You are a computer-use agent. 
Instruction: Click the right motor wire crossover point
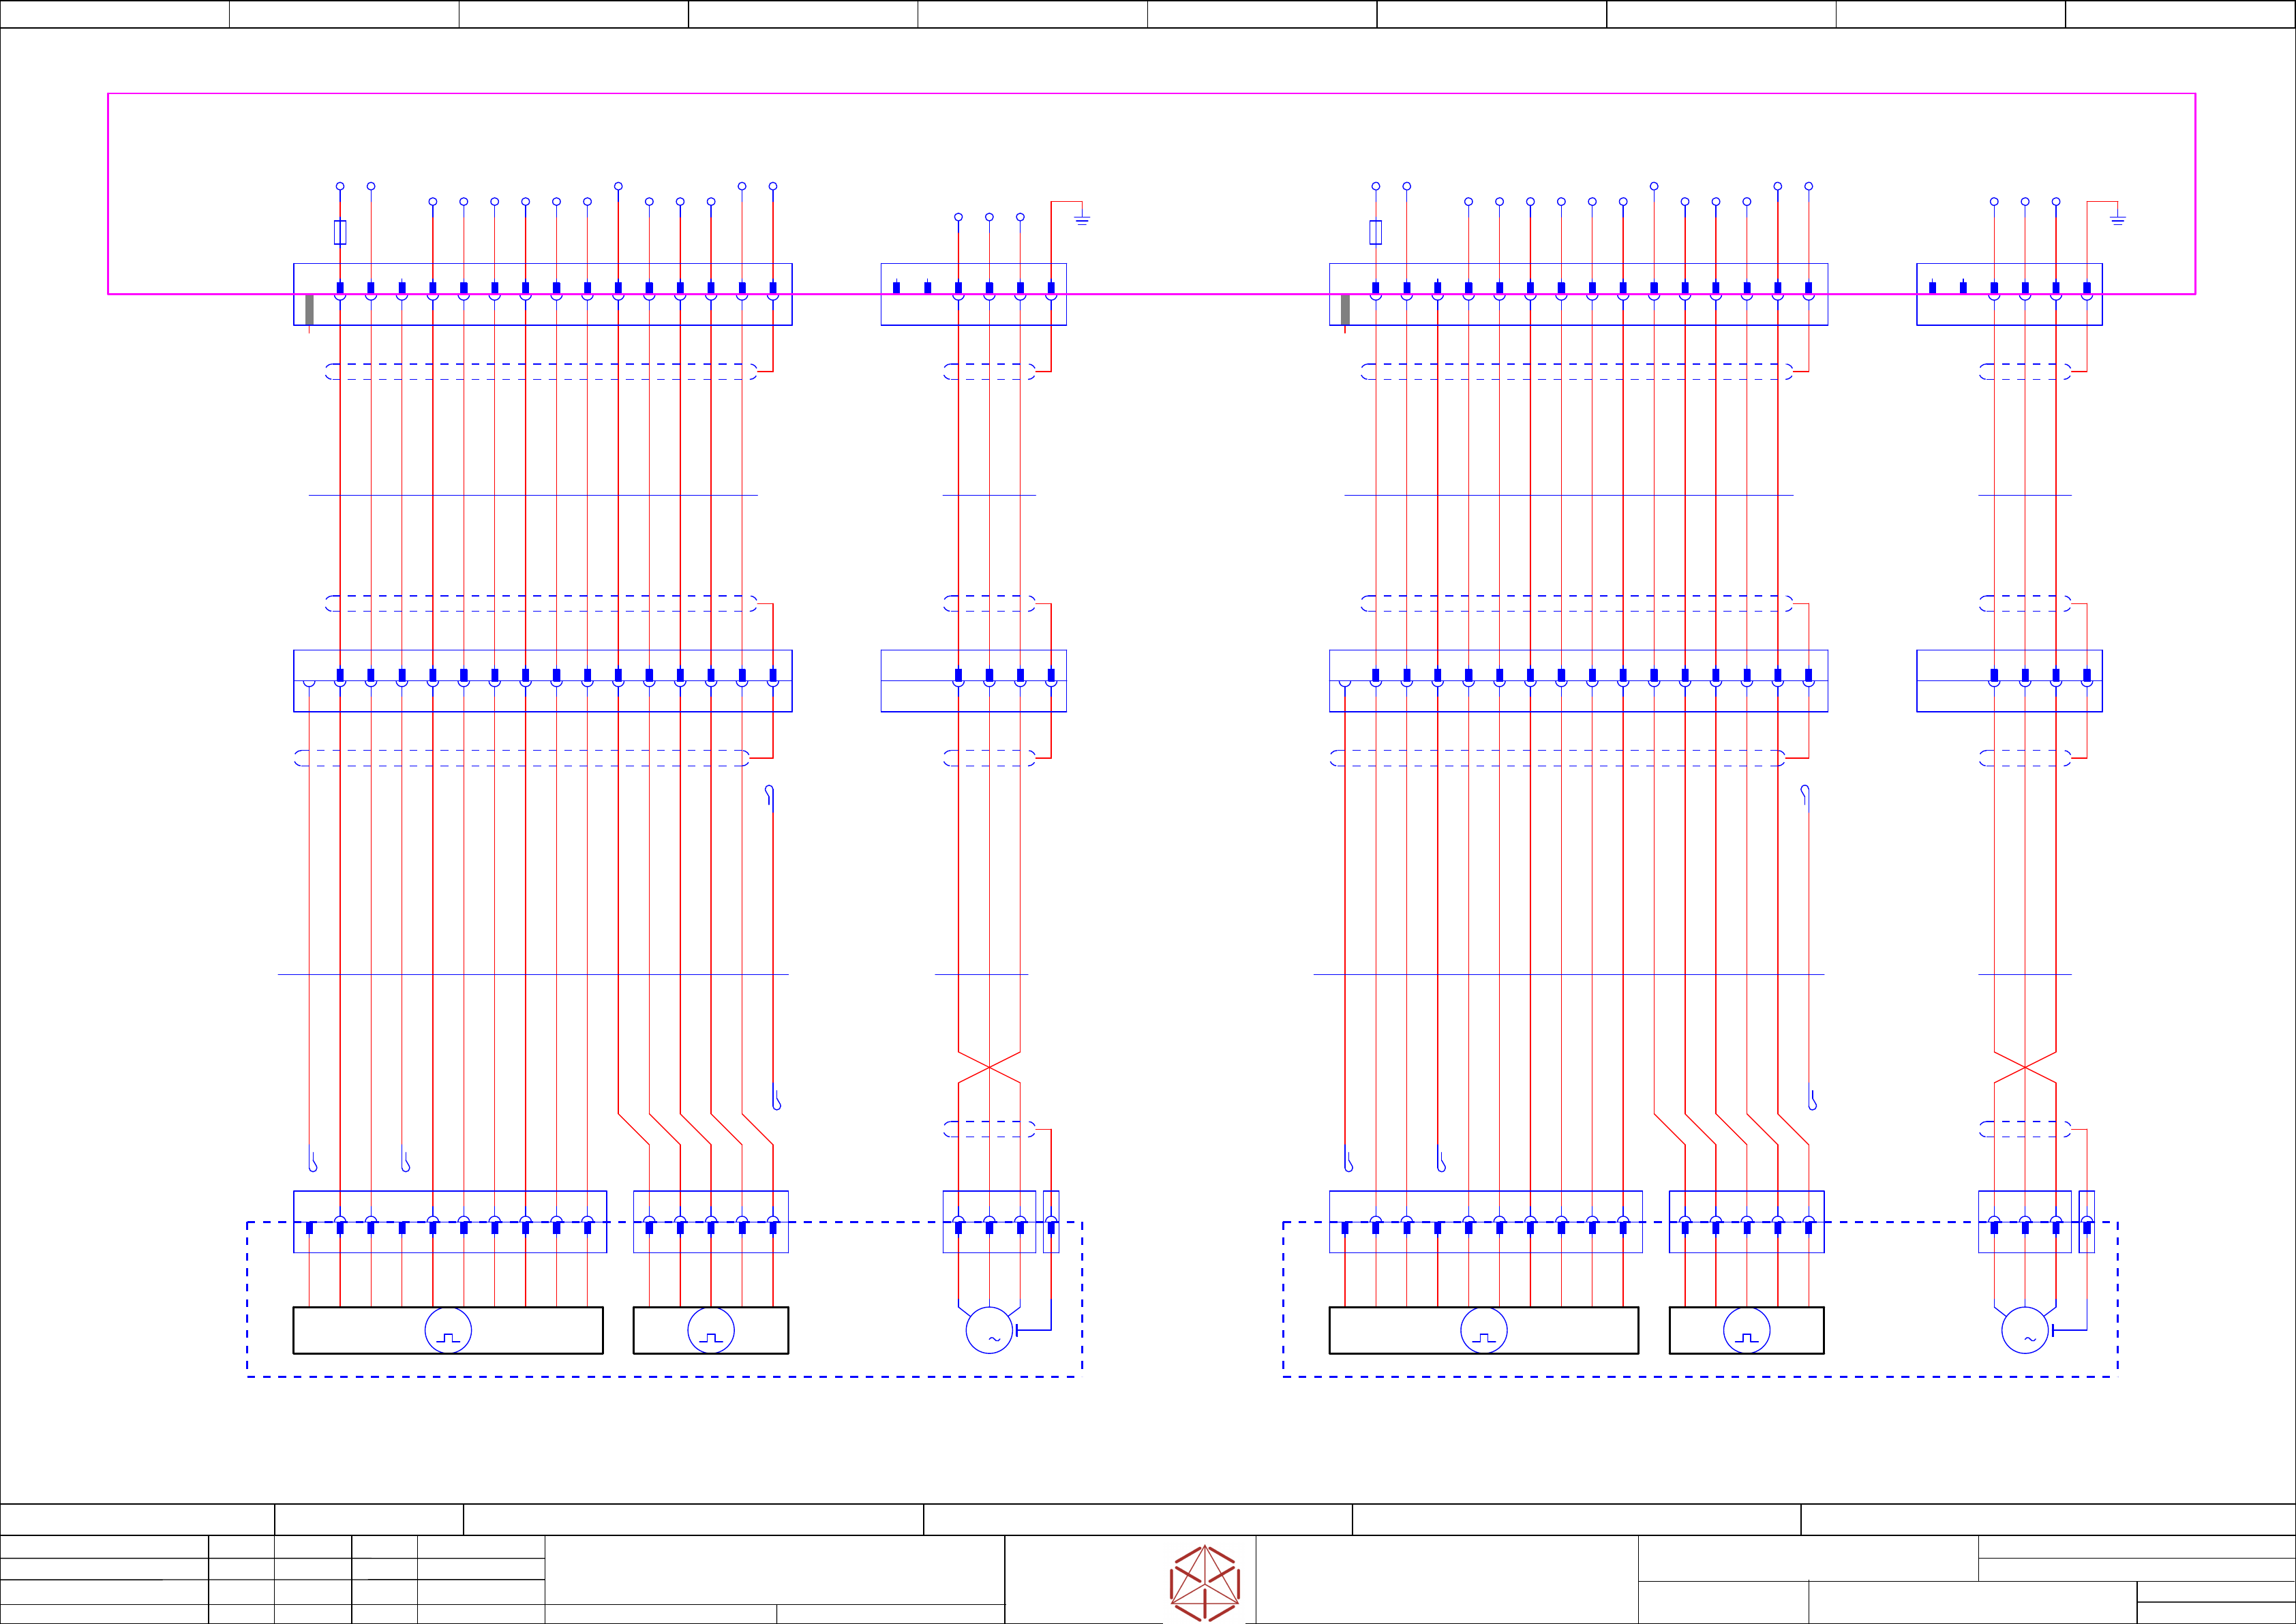2025,1067
